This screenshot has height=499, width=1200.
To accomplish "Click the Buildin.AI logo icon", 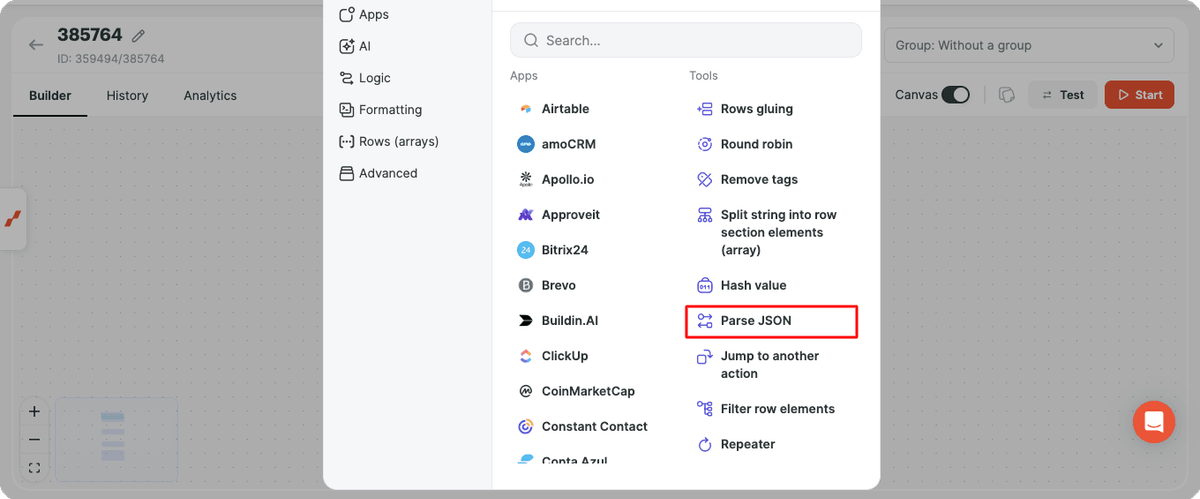I will click(526, 321).
